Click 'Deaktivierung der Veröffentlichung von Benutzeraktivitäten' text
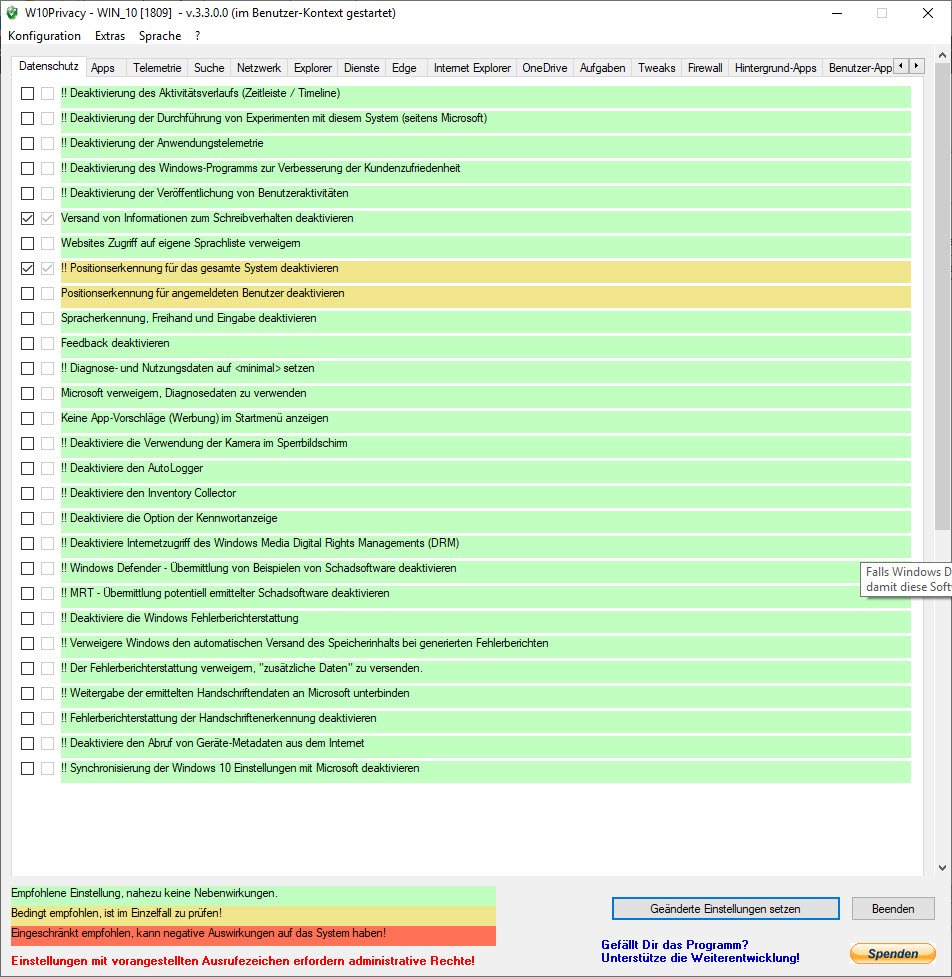The width and height of the screenshot is (952, 977). [x=204, y=193]
